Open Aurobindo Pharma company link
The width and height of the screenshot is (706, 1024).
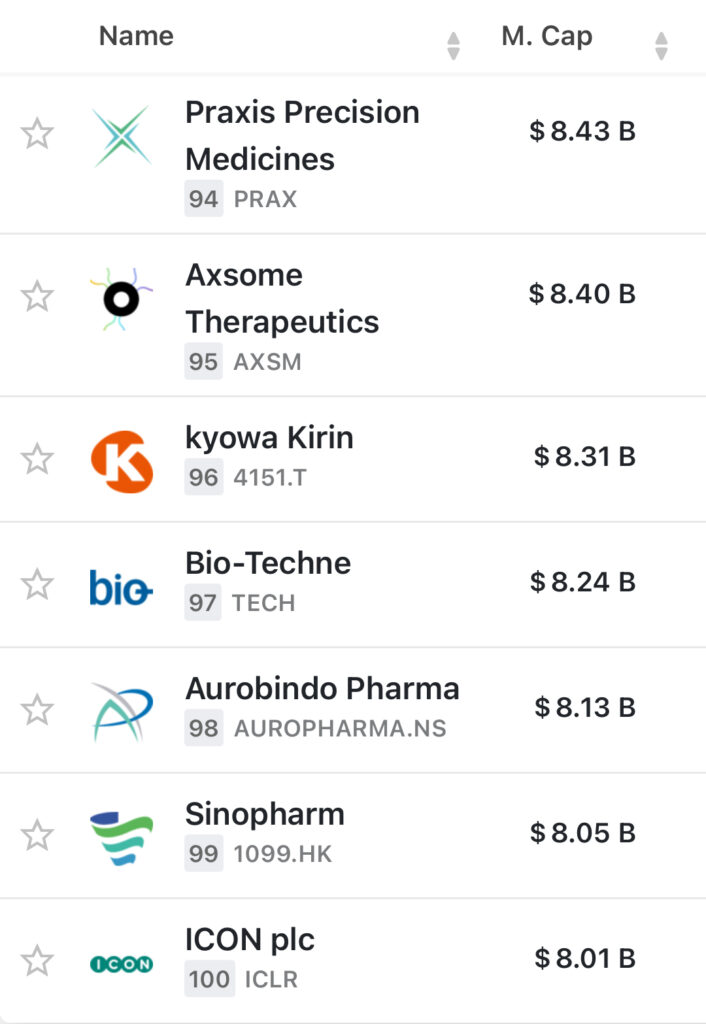[322, 689]
